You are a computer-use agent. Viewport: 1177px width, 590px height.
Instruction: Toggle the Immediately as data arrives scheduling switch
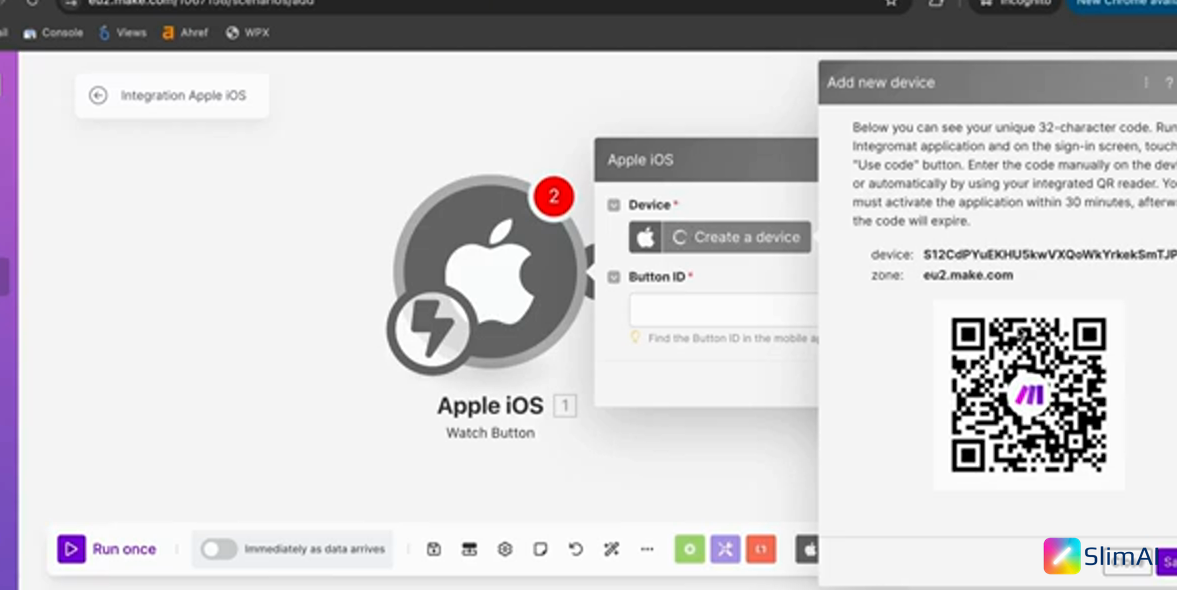click(x=218, y=549)
